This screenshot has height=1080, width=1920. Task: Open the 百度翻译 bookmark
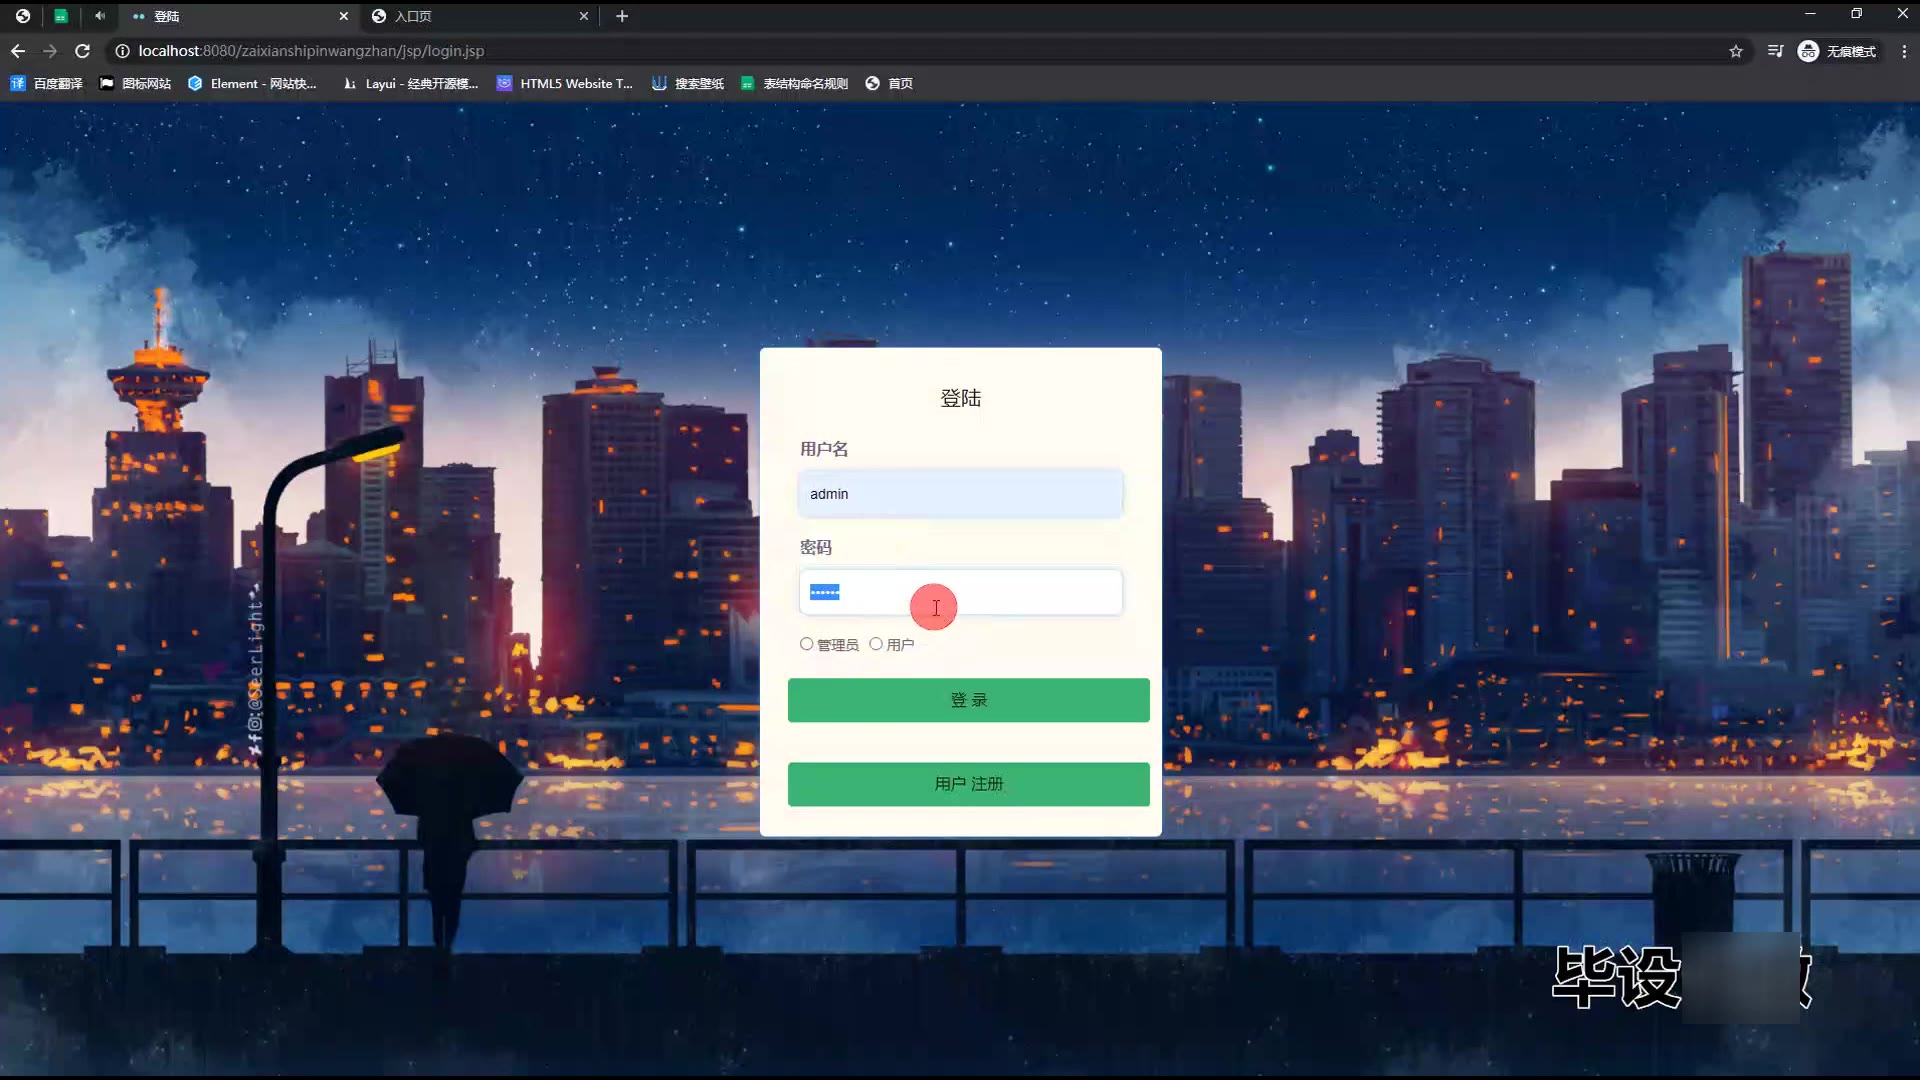click(46, 84)
